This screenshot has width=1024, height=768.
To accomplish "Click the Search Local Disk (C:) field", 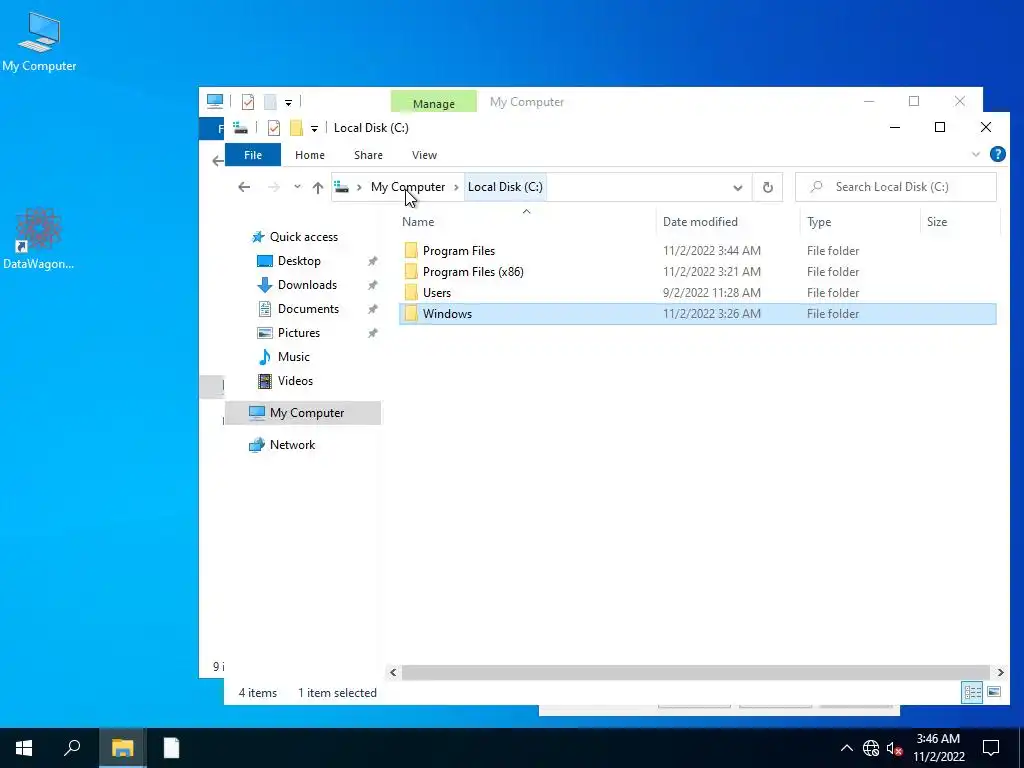I will pyautogui.click(x=896, y=187).
